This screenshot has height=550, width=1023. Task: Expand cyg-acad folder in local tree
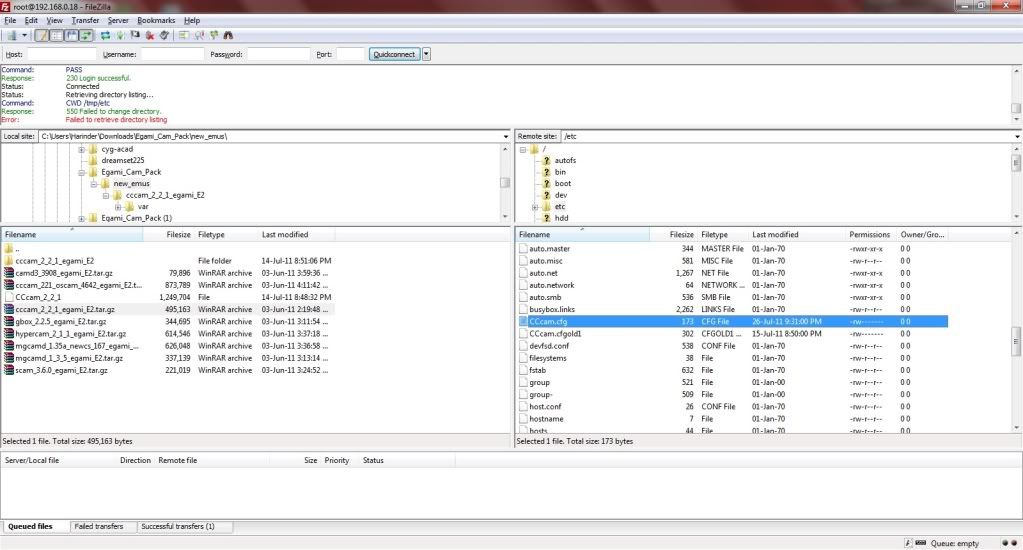click(82, 149)
